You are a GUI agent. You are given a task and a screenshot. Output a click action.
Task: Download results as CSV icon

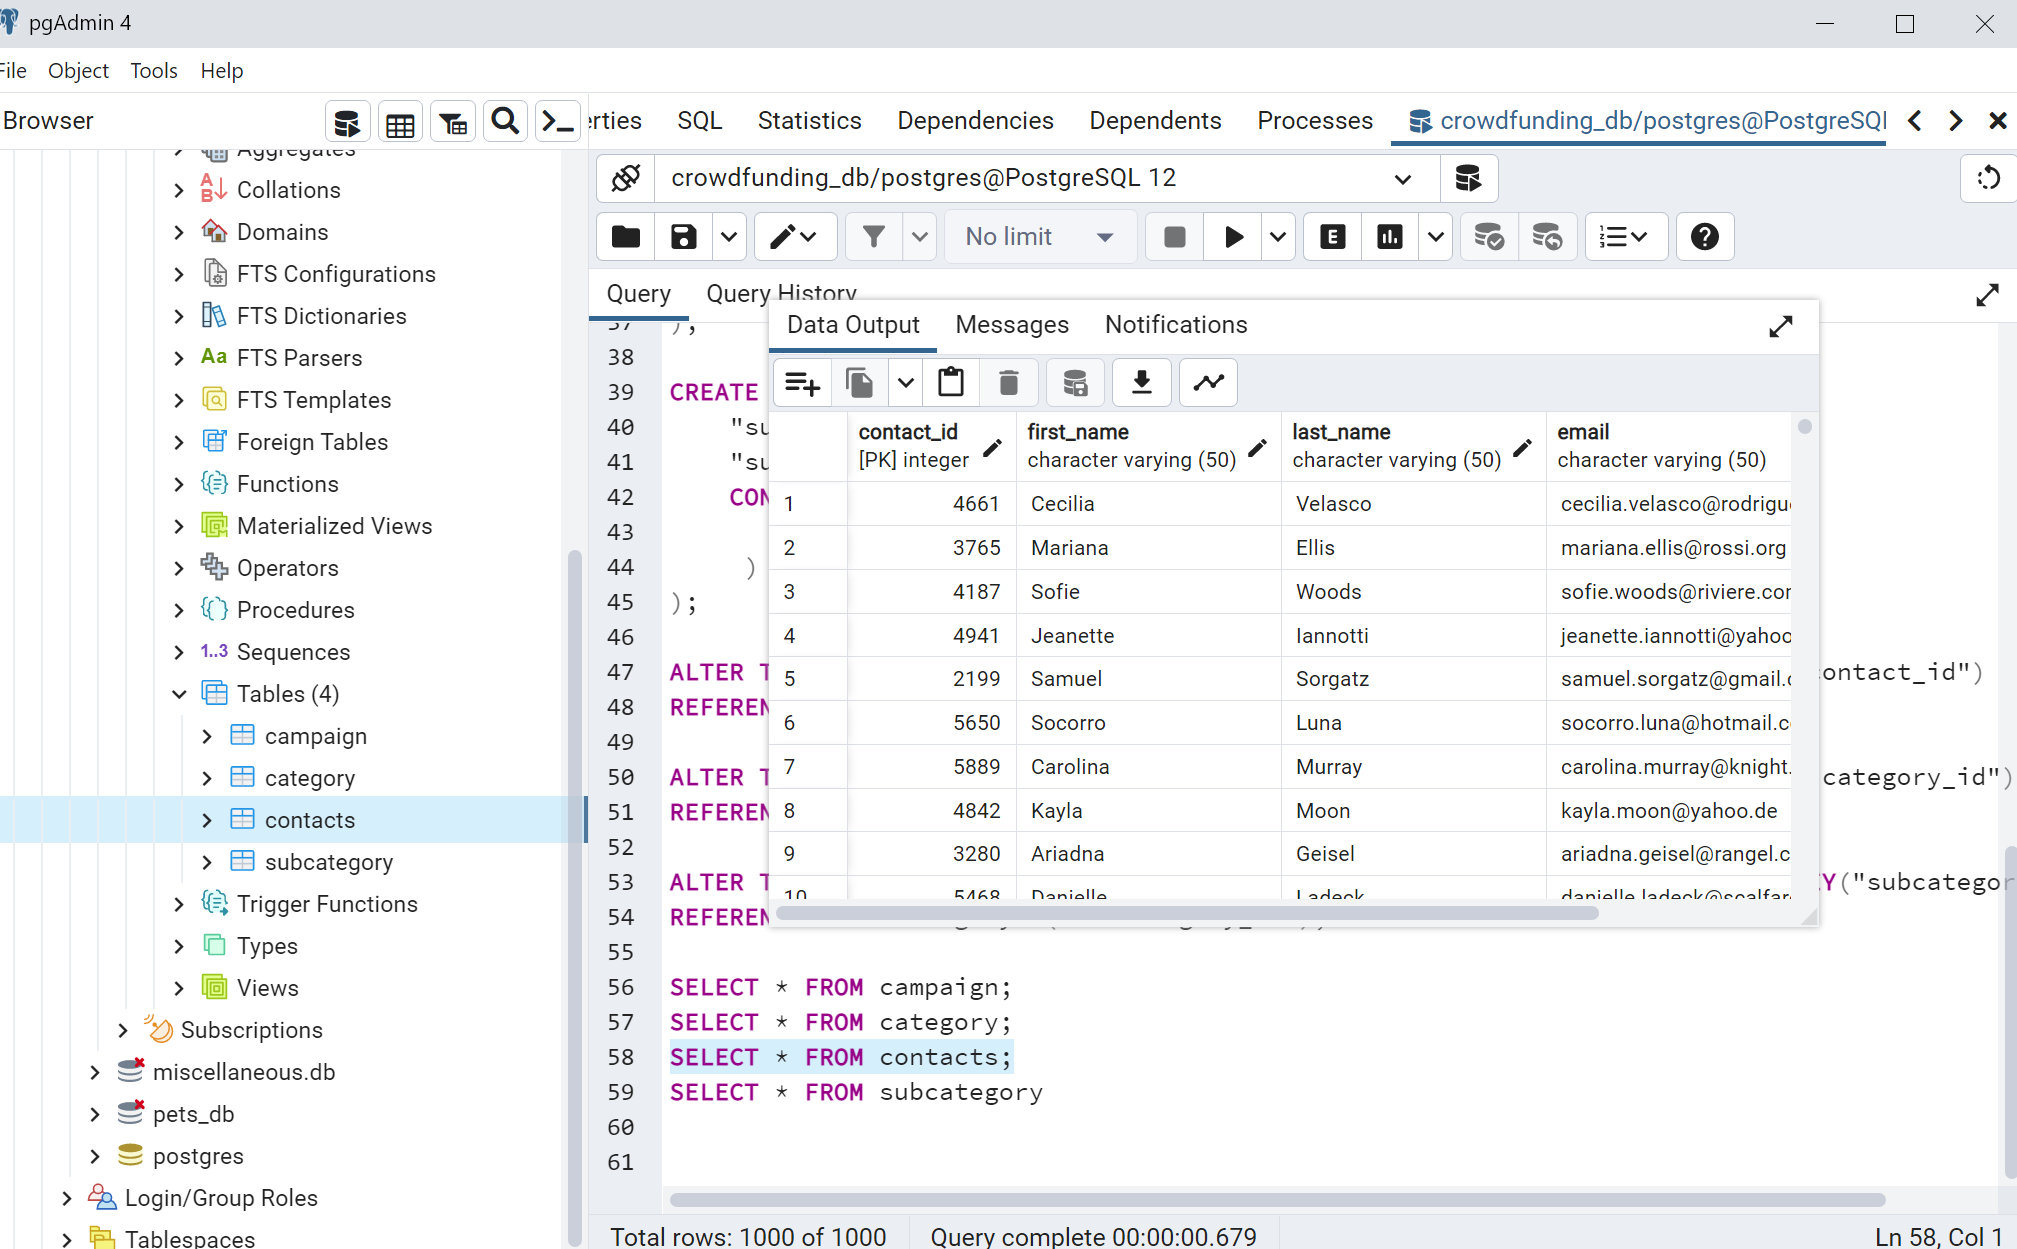(1141, 383)
